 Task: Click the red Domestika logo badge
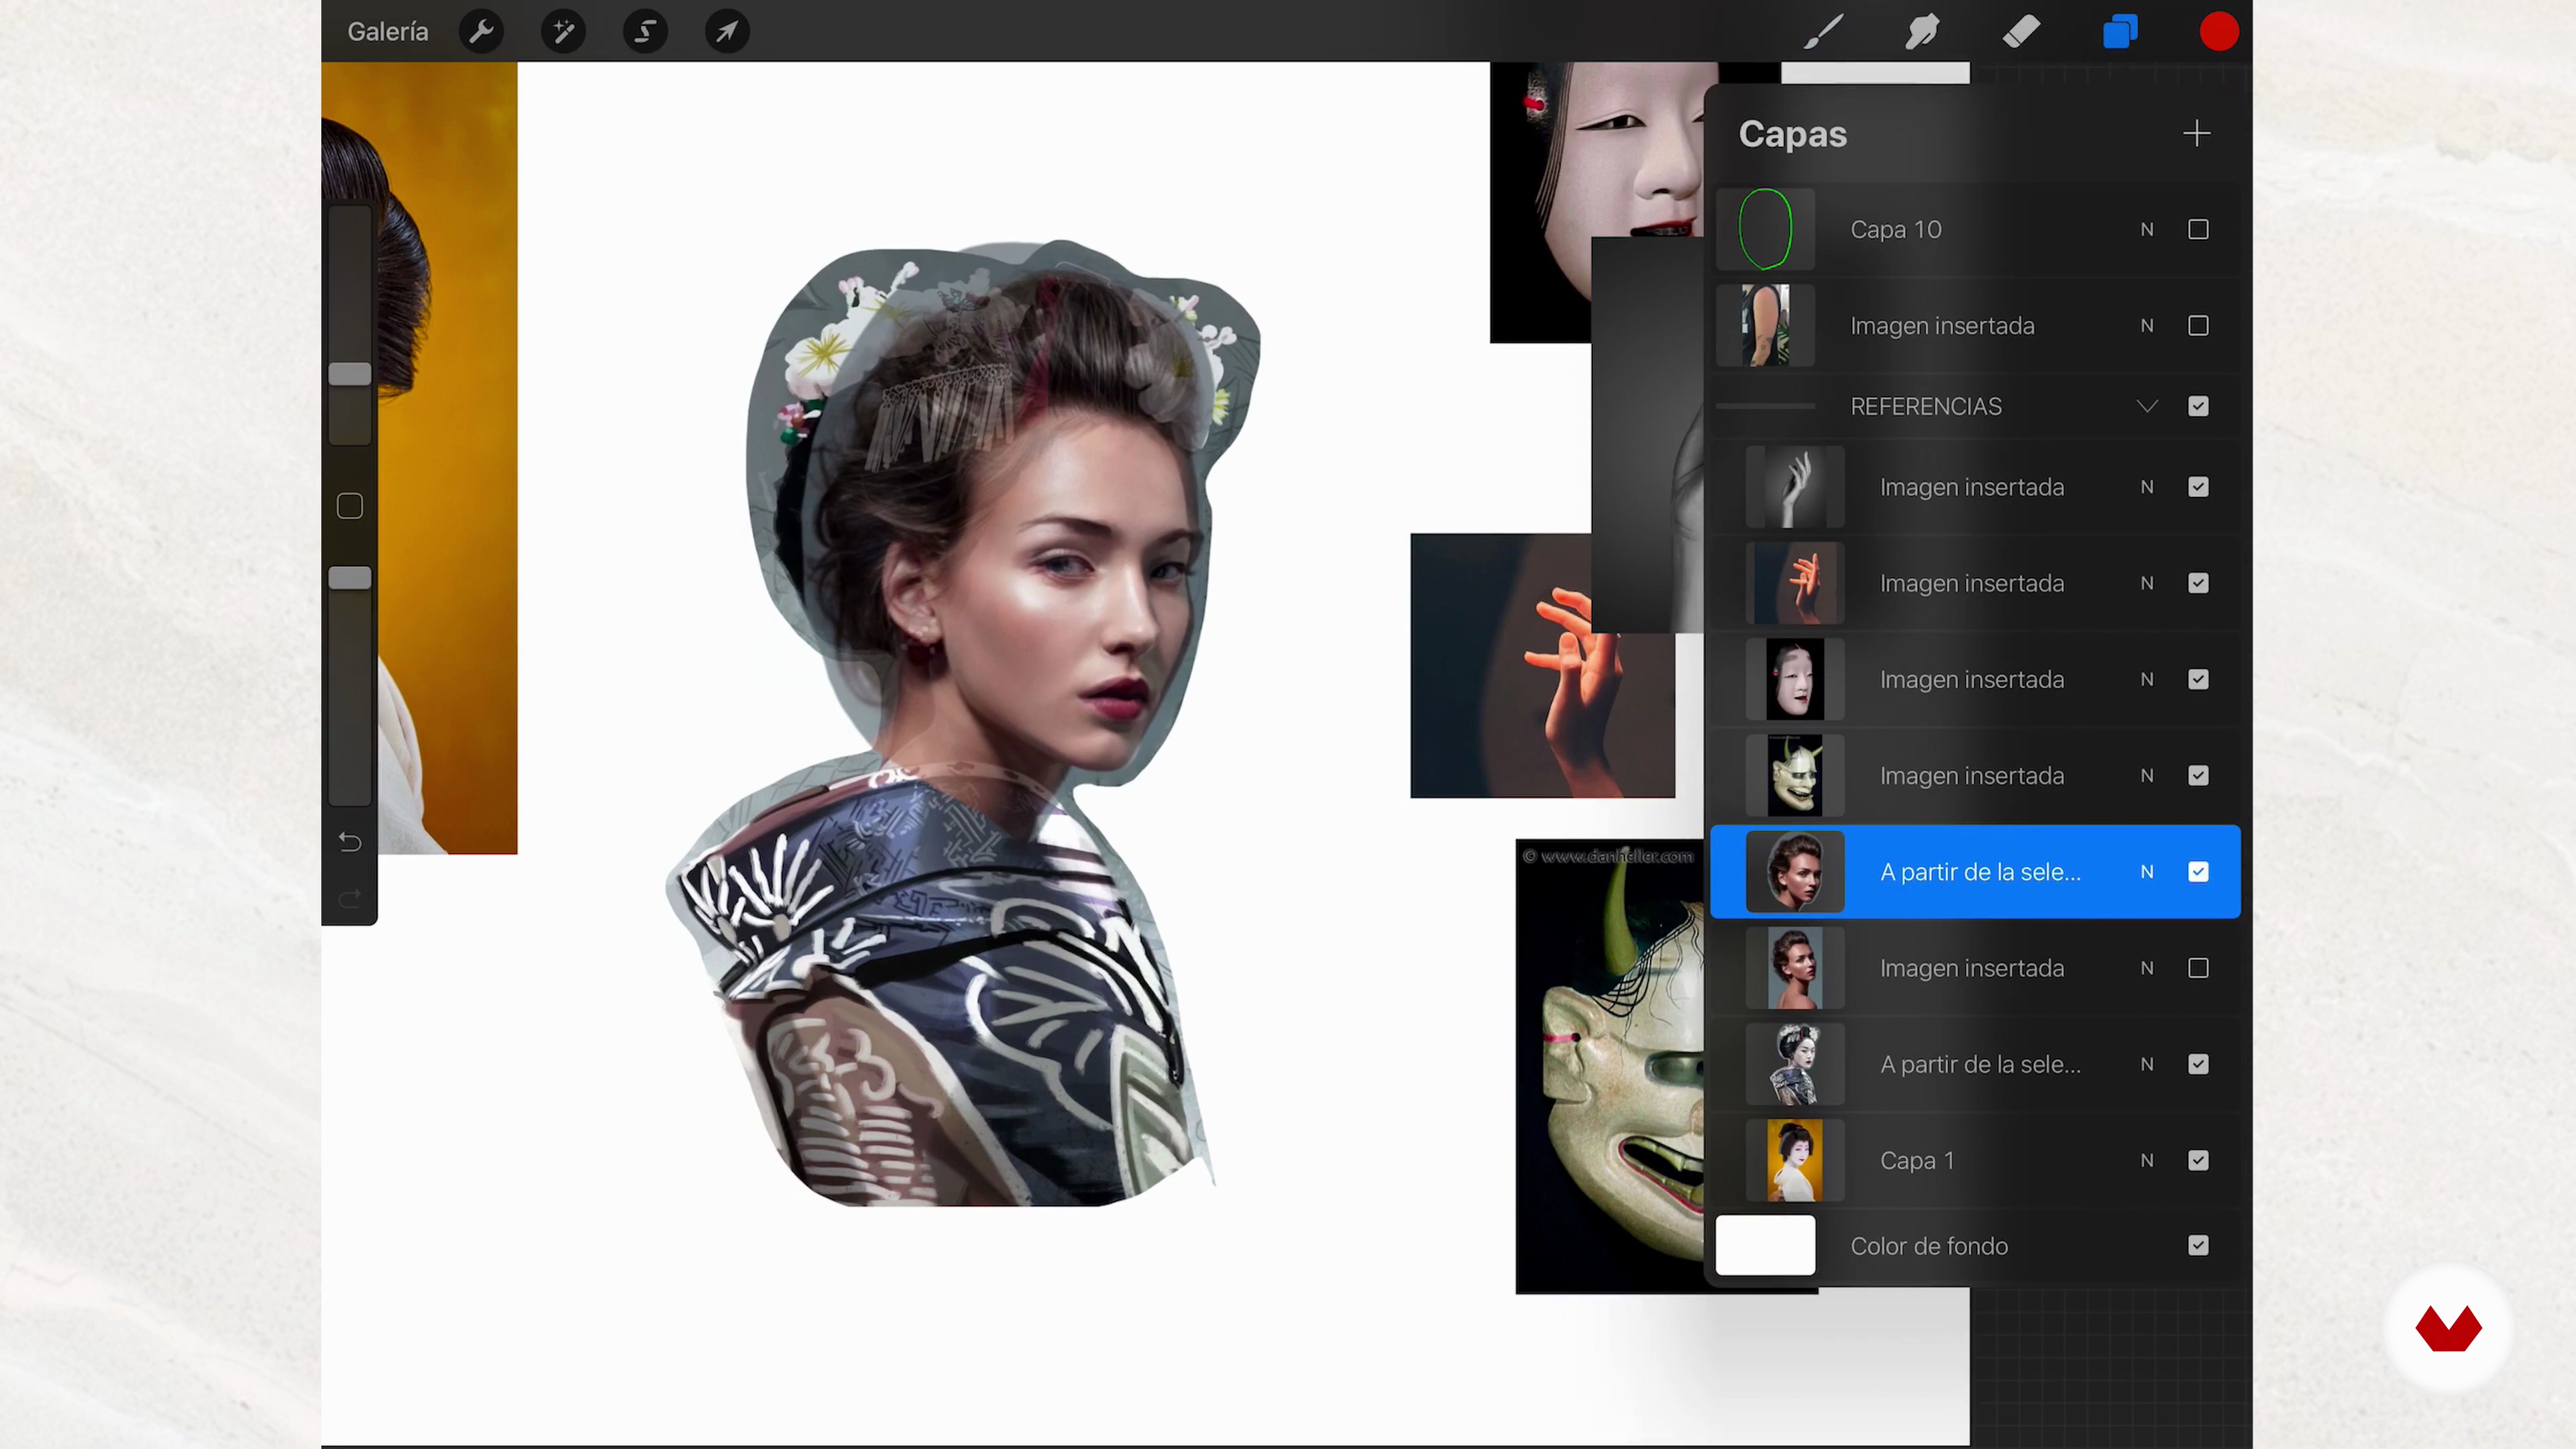[x=2448, y=1328]
